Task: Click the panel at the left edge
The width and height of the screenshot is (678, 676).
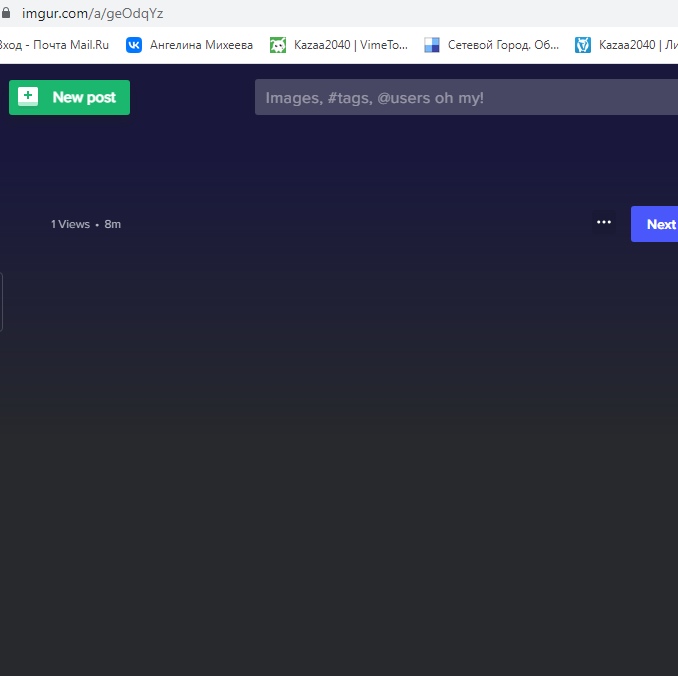Action: click(1, 301)
